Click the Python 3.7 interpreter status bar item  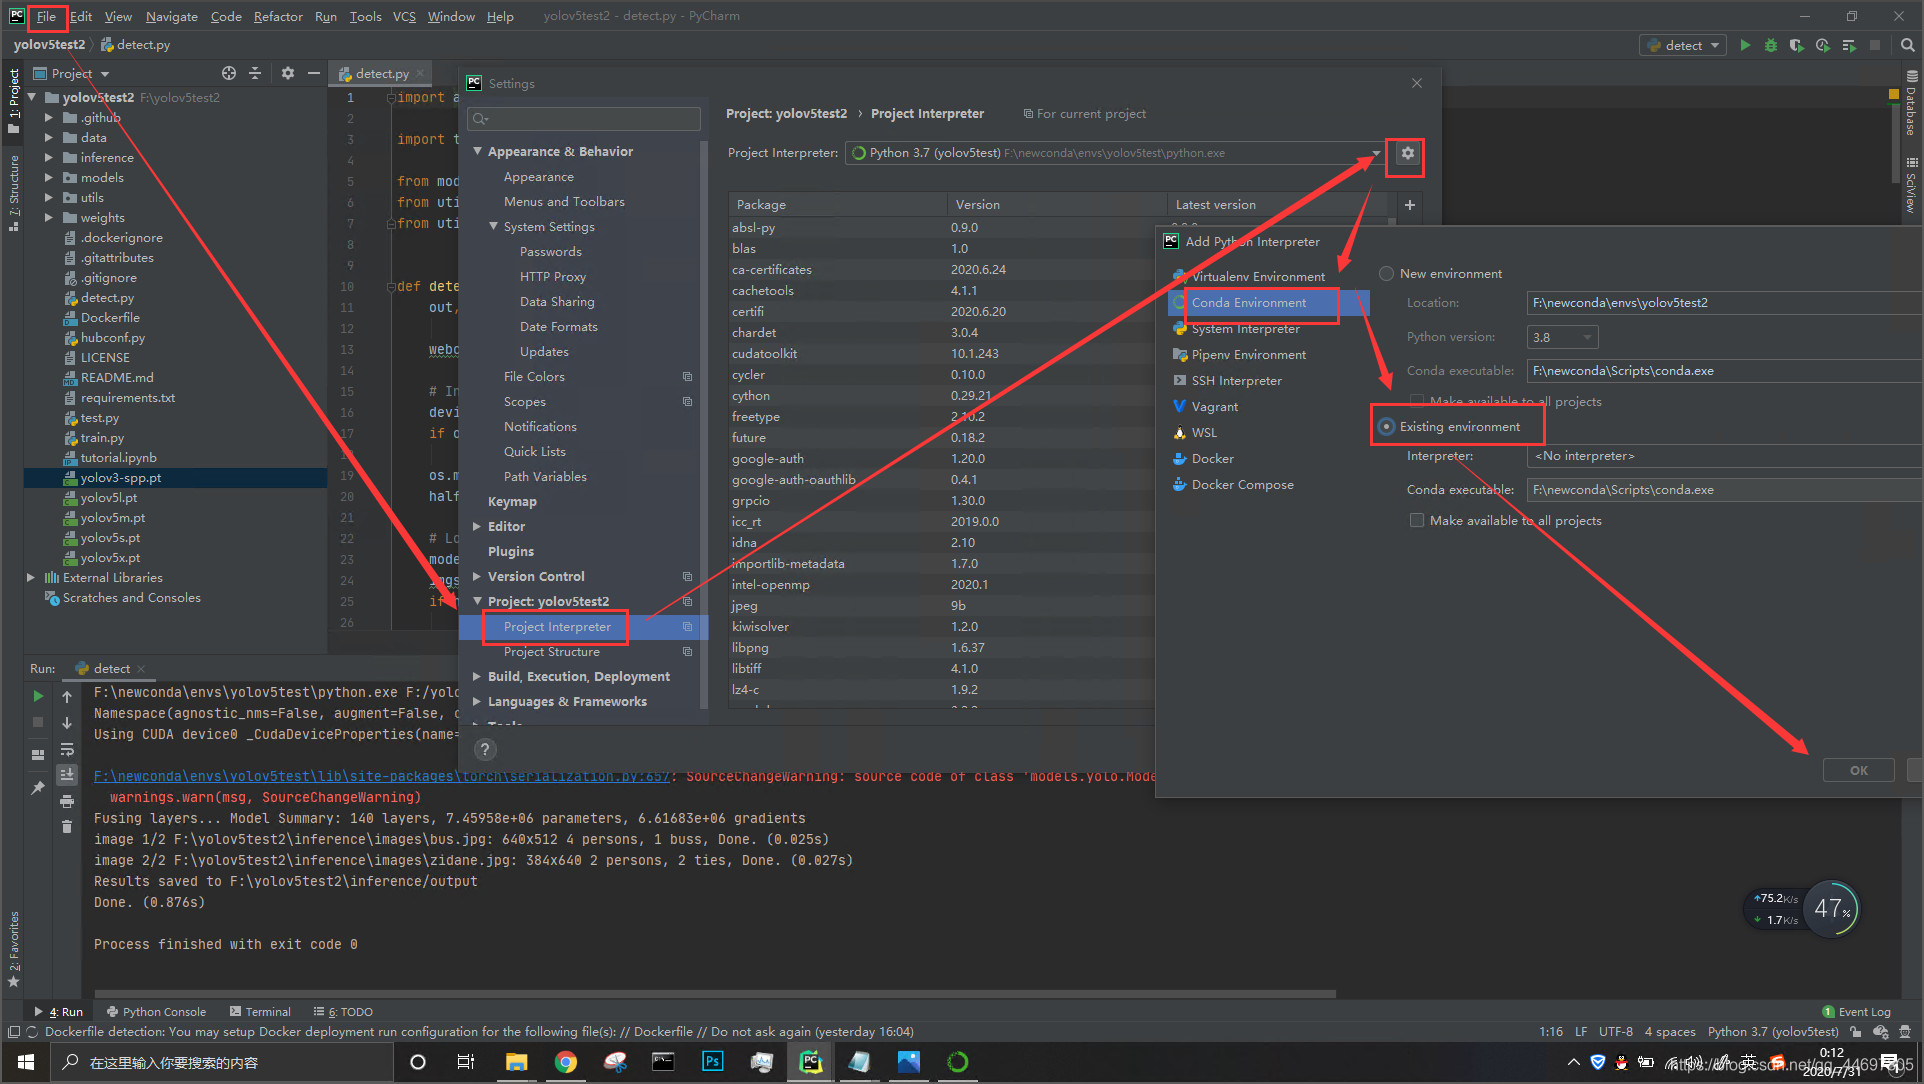point(1772,1032)
